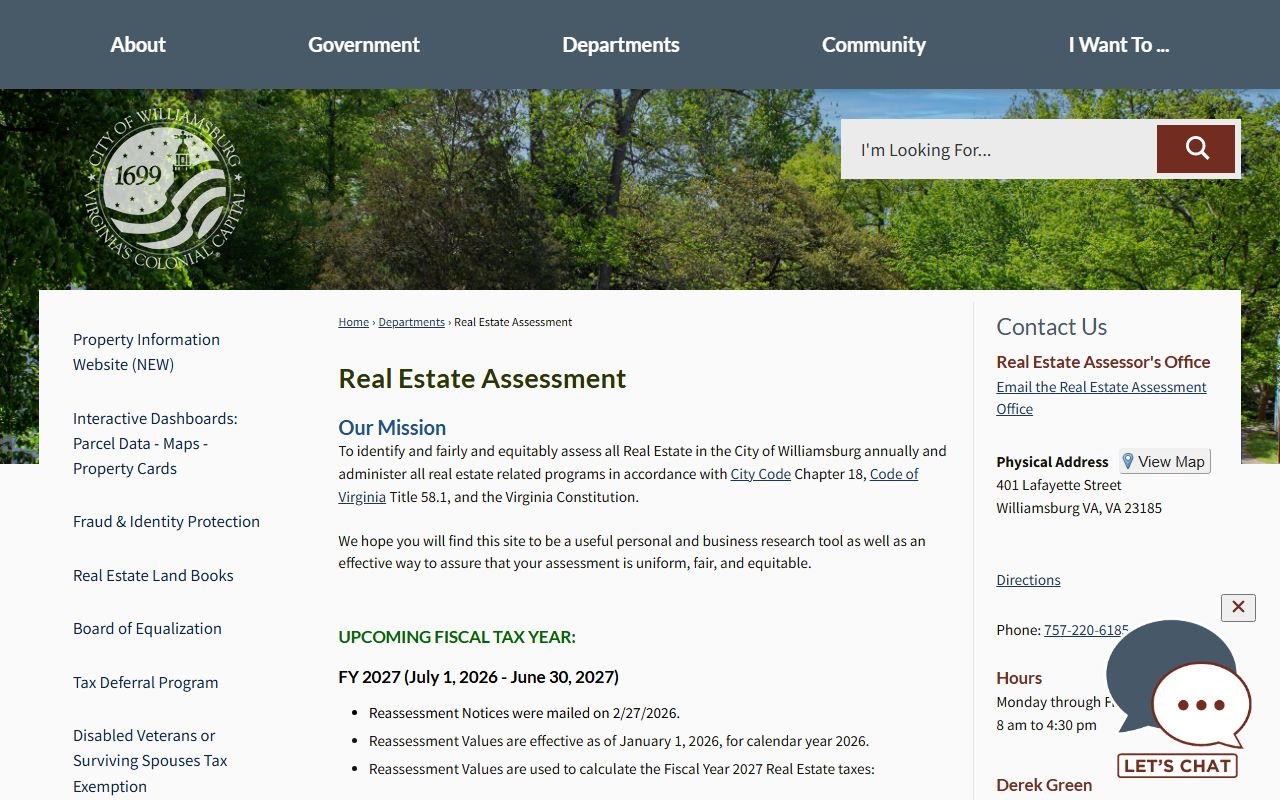Click Real Estate Assessment breadcrumb text

[513, 322]
